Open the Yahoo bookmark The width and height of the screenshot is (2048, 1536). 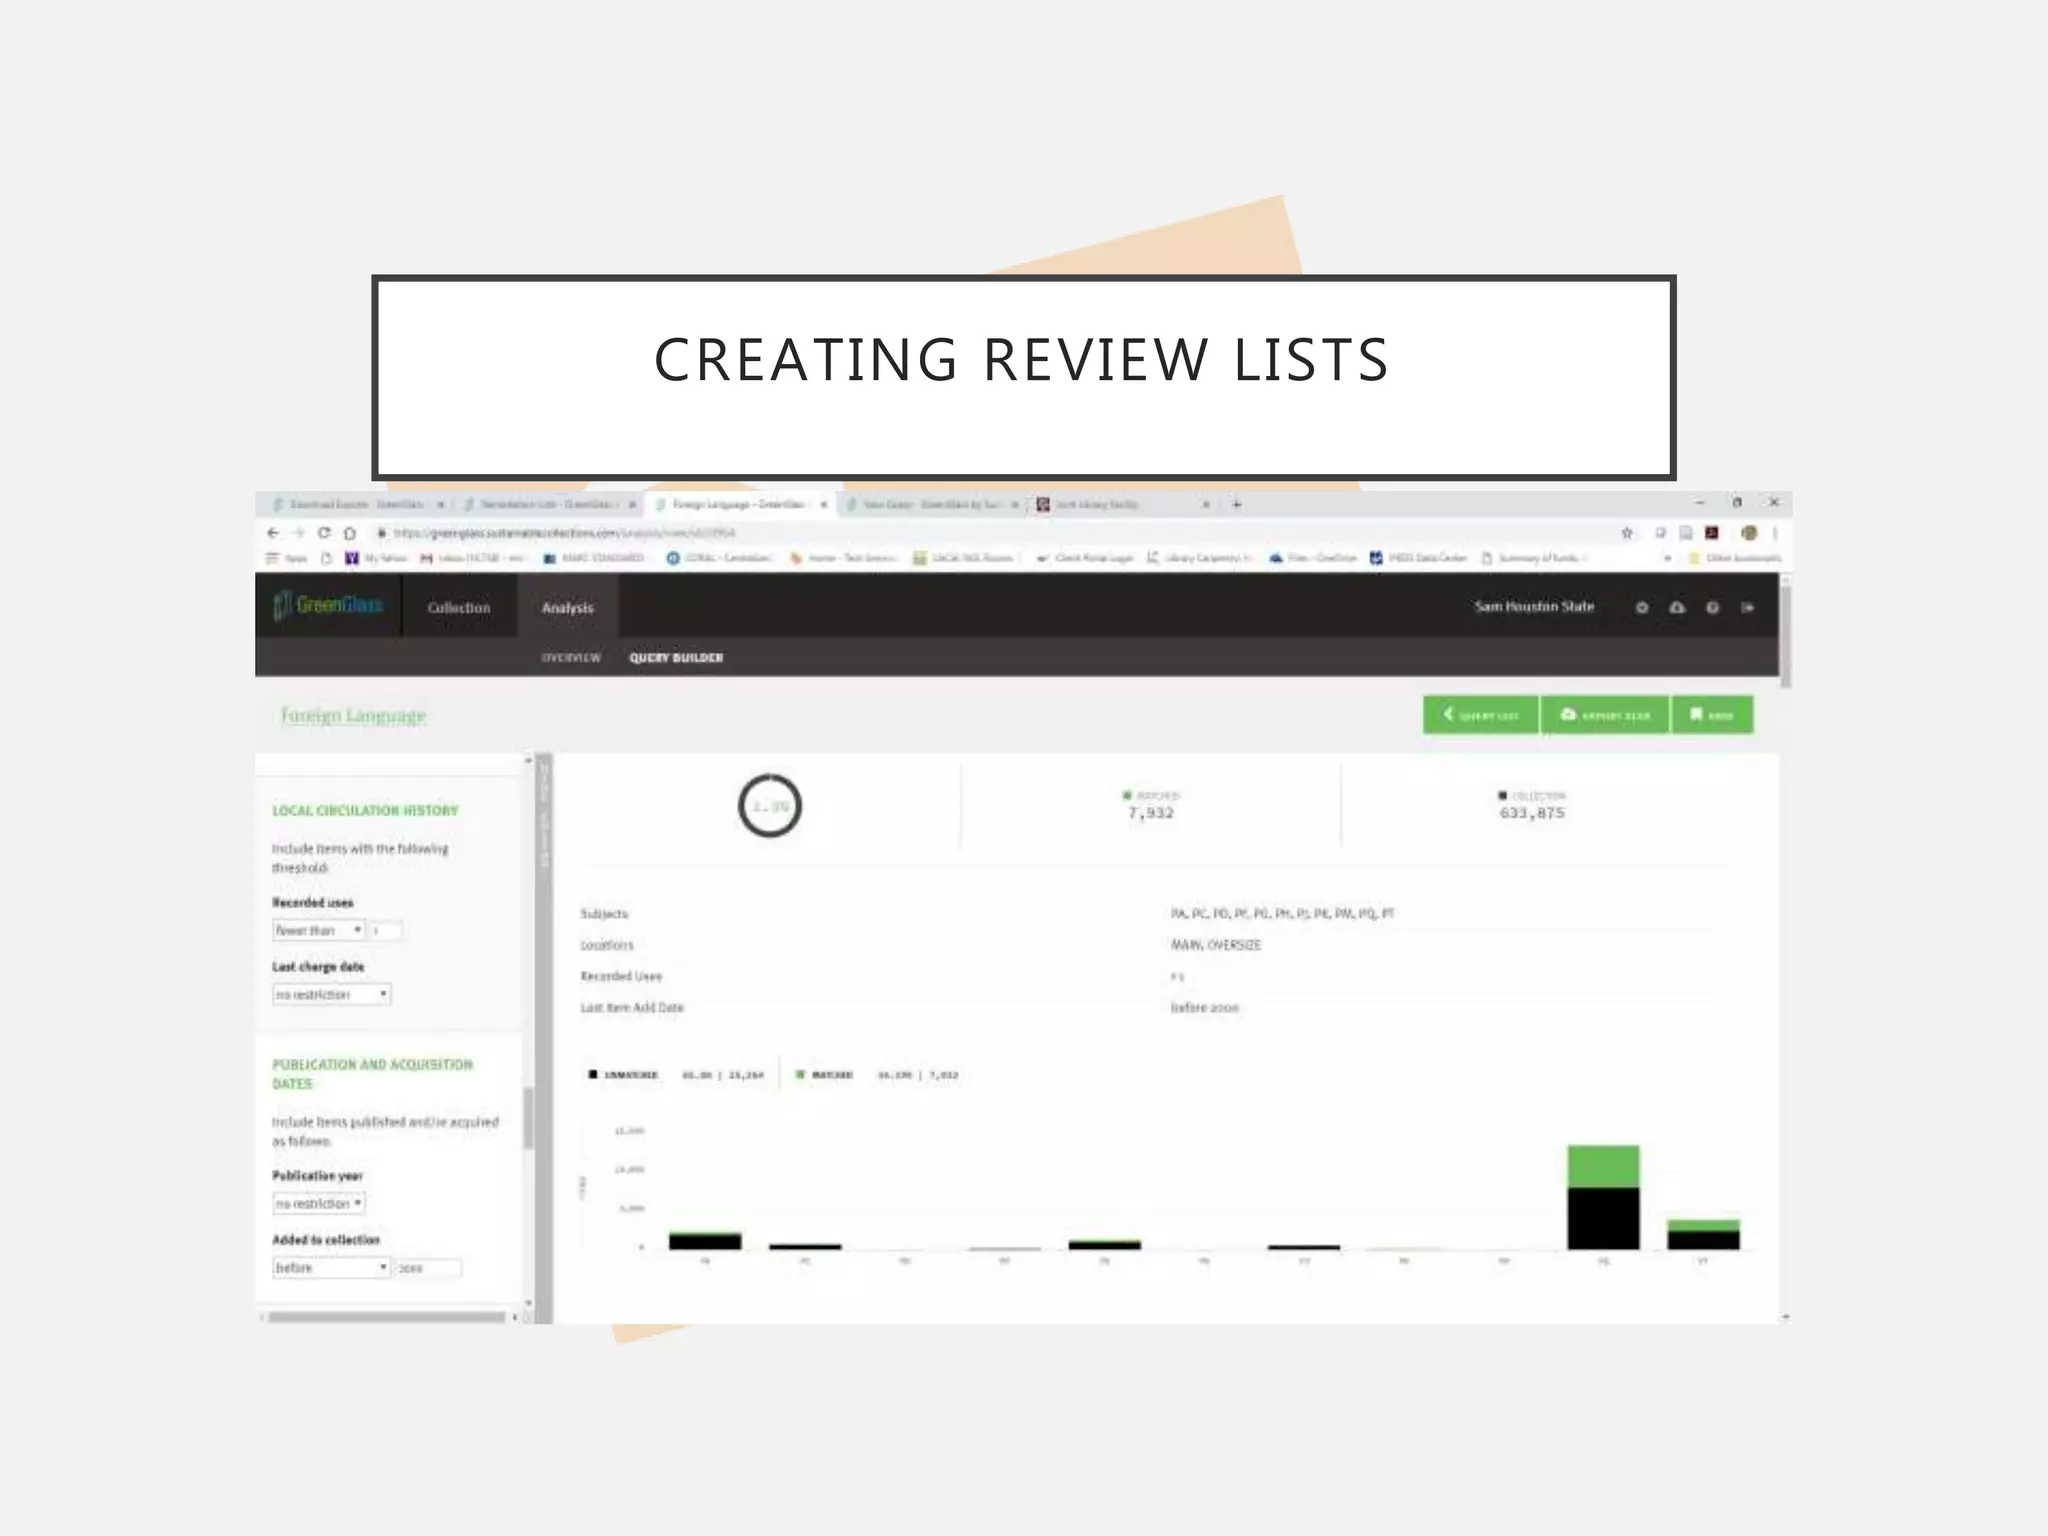coord(375,558)
